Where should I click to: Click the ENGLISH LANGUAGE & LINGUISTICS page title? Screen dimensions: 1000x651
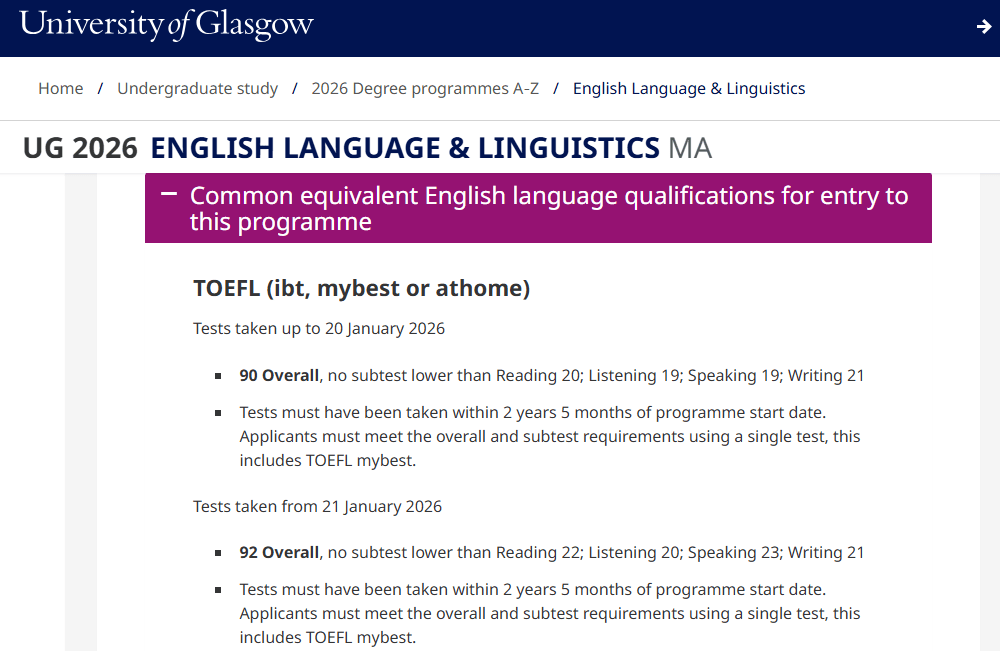(404, 148)
